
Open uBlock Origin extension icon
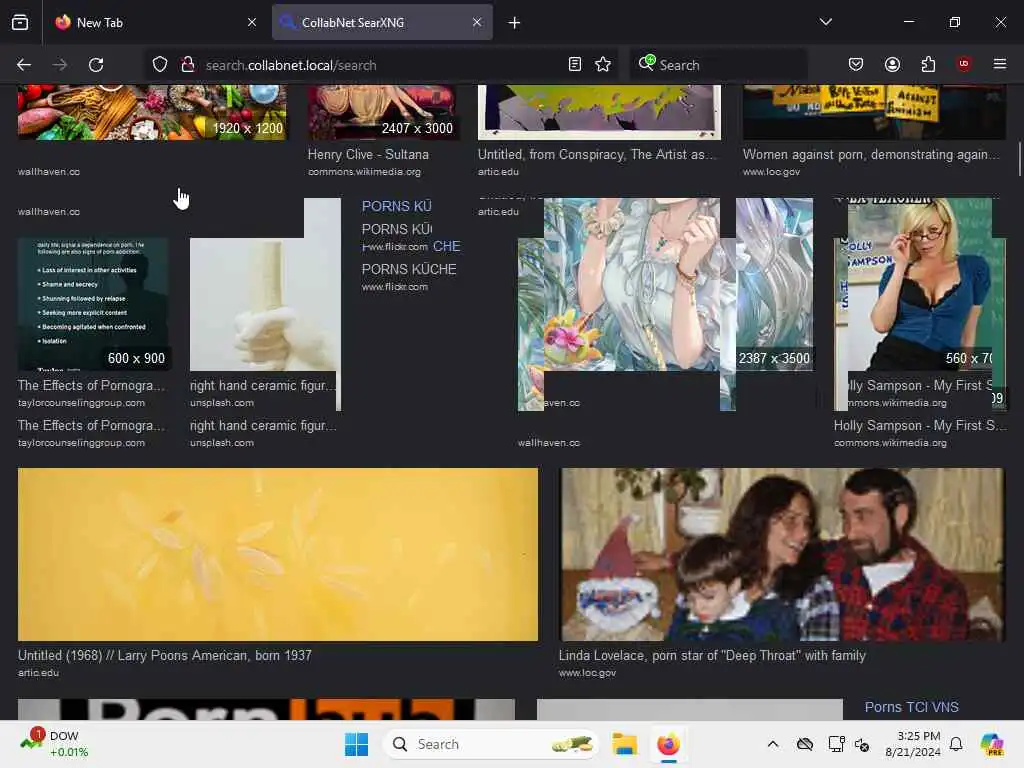click(964, 64)
